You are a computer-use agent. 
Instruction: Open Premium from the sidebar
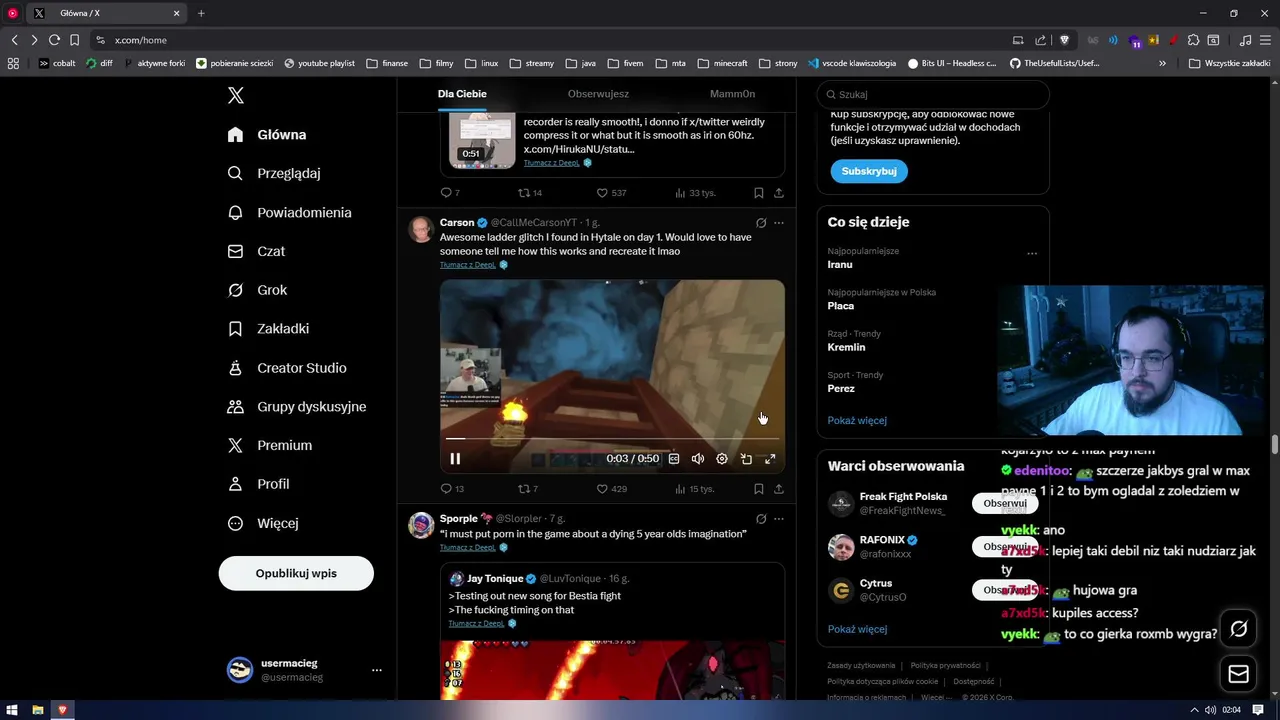(x=269, y=445)
